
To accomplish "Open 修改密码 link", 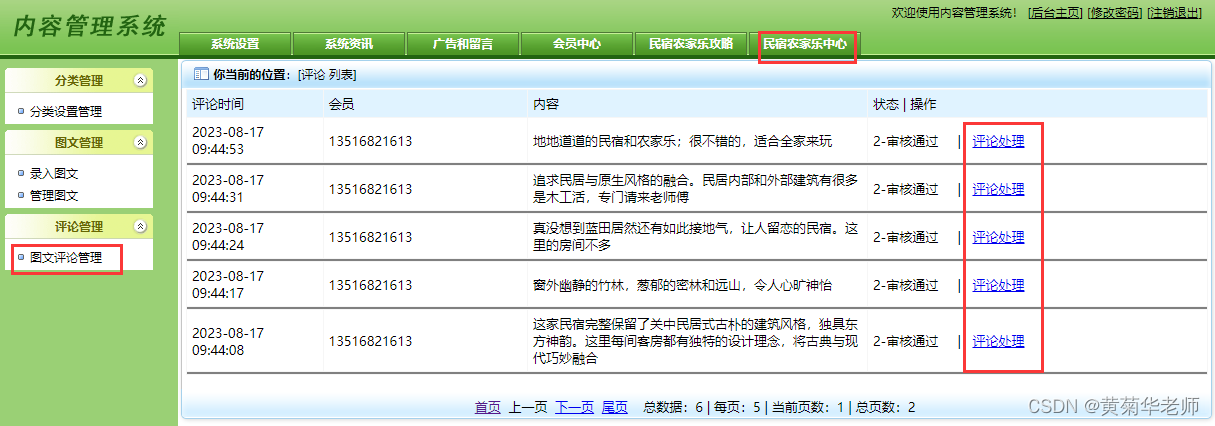I will click(x=1114, y=12).
